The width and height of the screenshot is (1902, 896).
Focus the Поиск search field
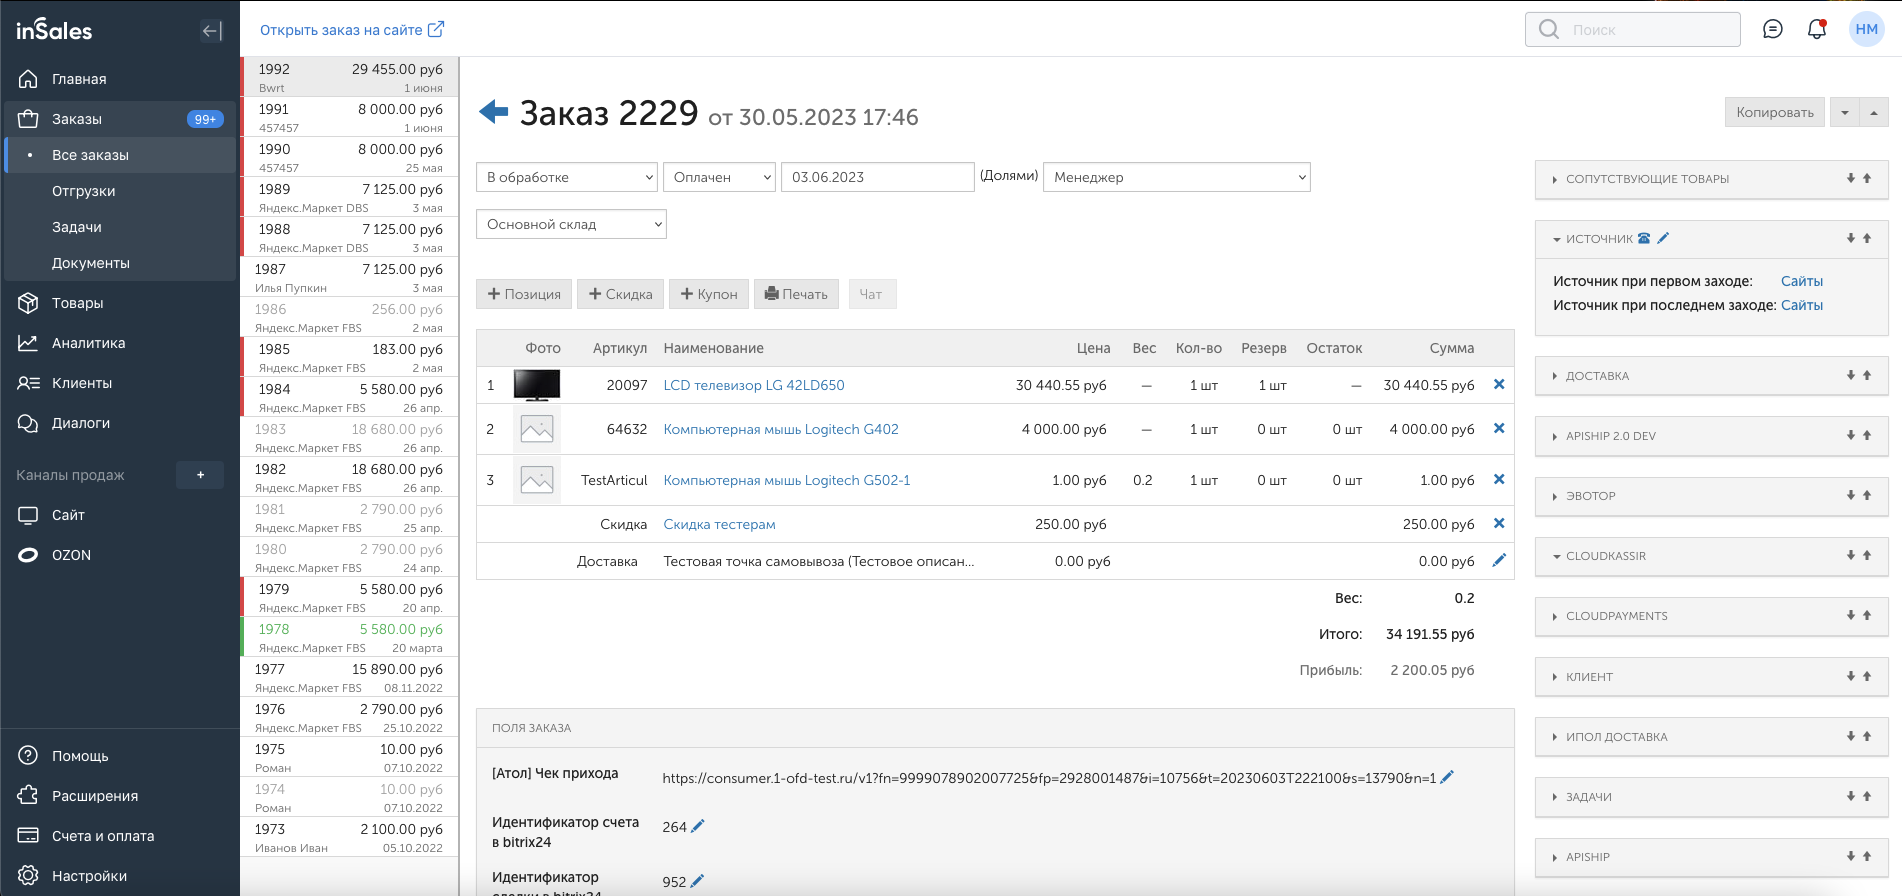point(1633,29)
